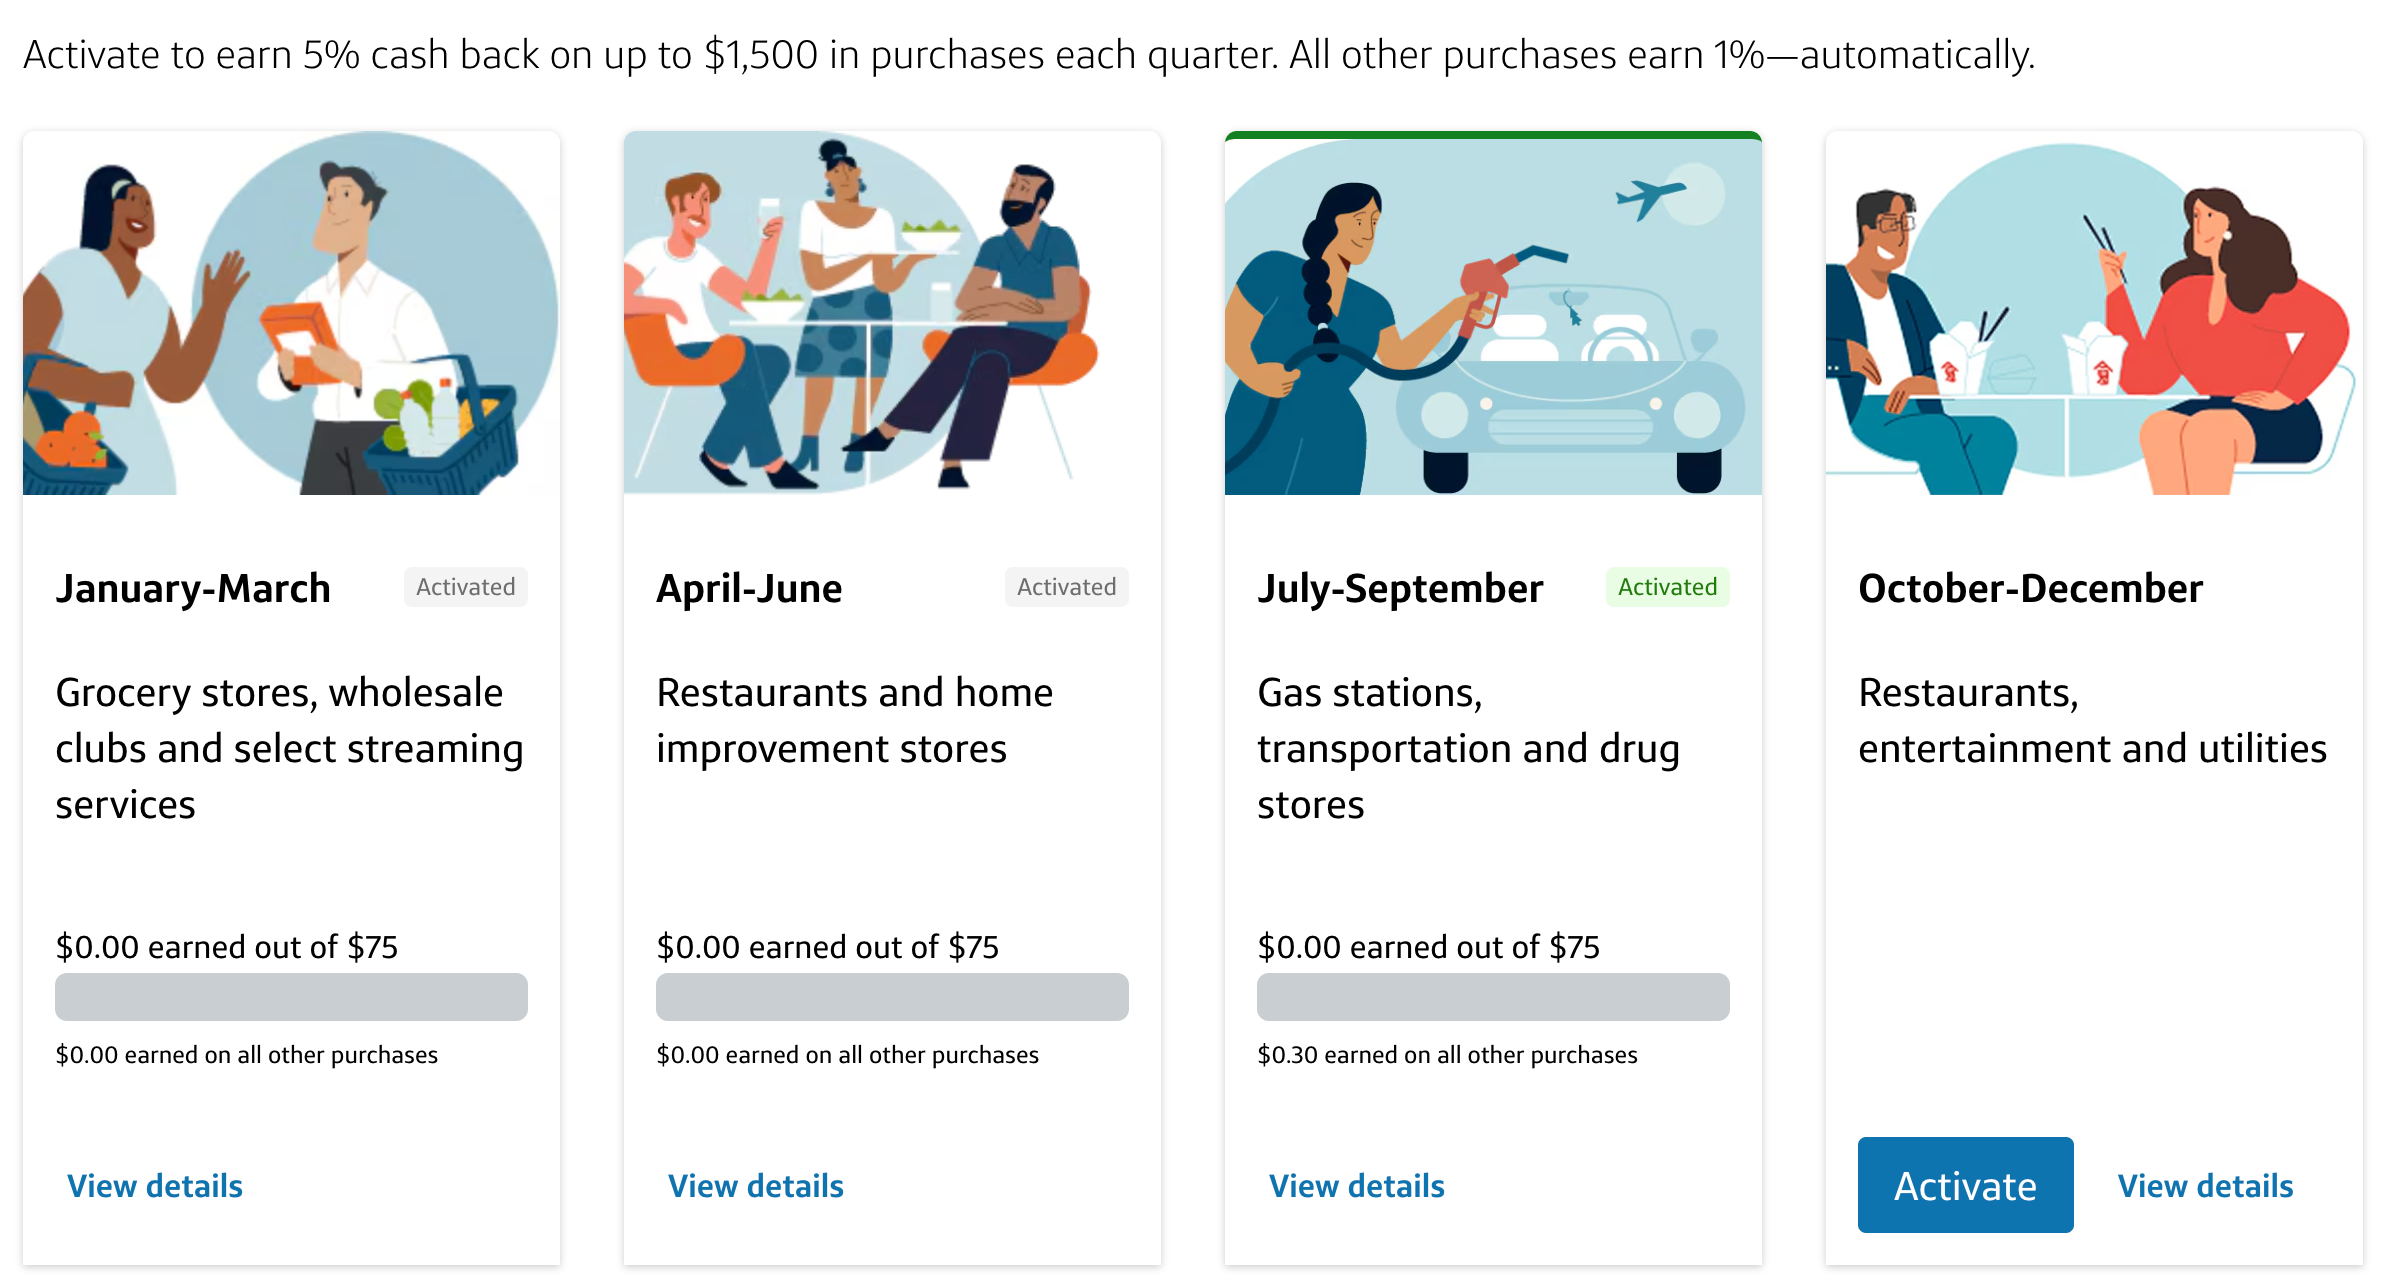The height and width of the screenshot is (1286, 2384).
Task: Click the April-June earnings progress bar
Action: 892,997
